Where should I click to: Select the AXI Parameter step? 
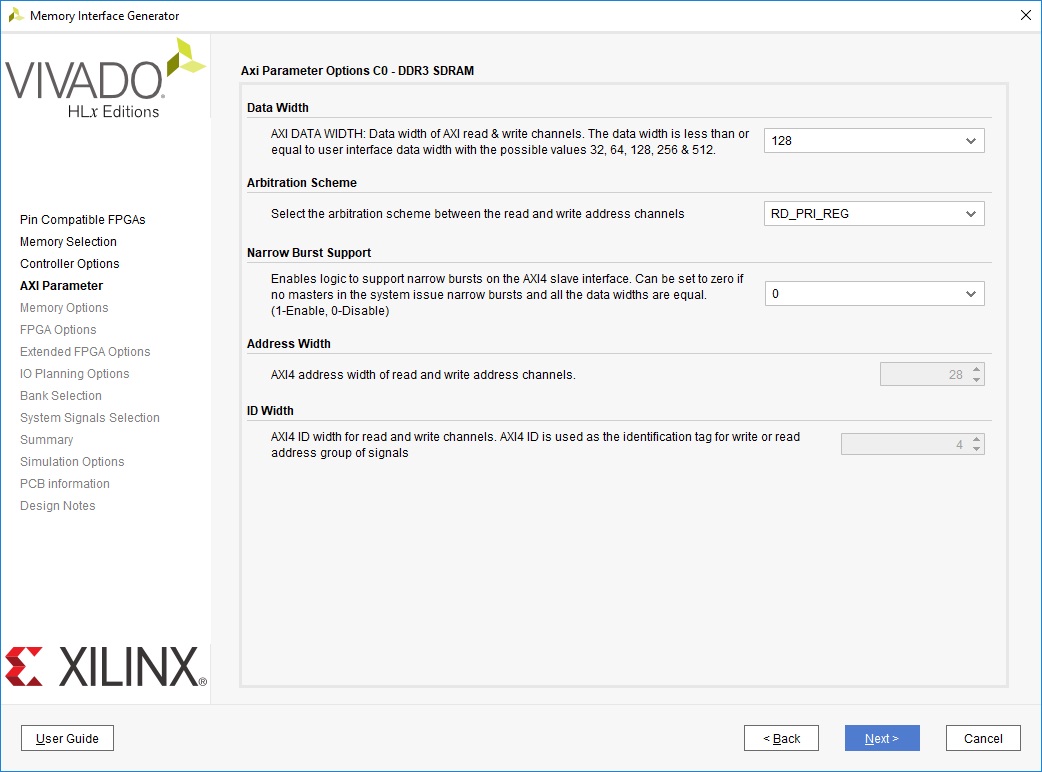[61, 286]
